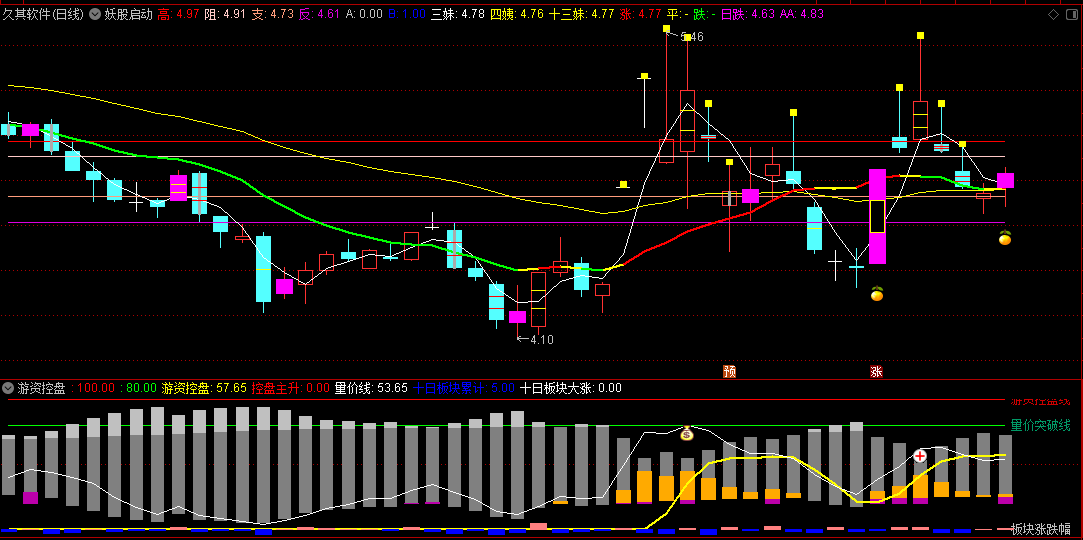Viewport: 1083px width, 540px height.
Task: Click the 反: 4.61 value
Action: [x=319, y=14]
